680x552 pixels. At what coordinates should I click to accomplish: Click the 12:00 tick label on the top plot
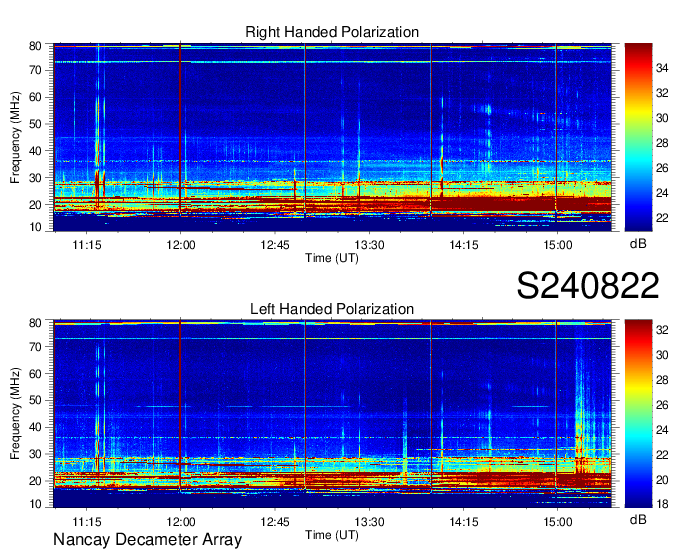coord(181,245)
